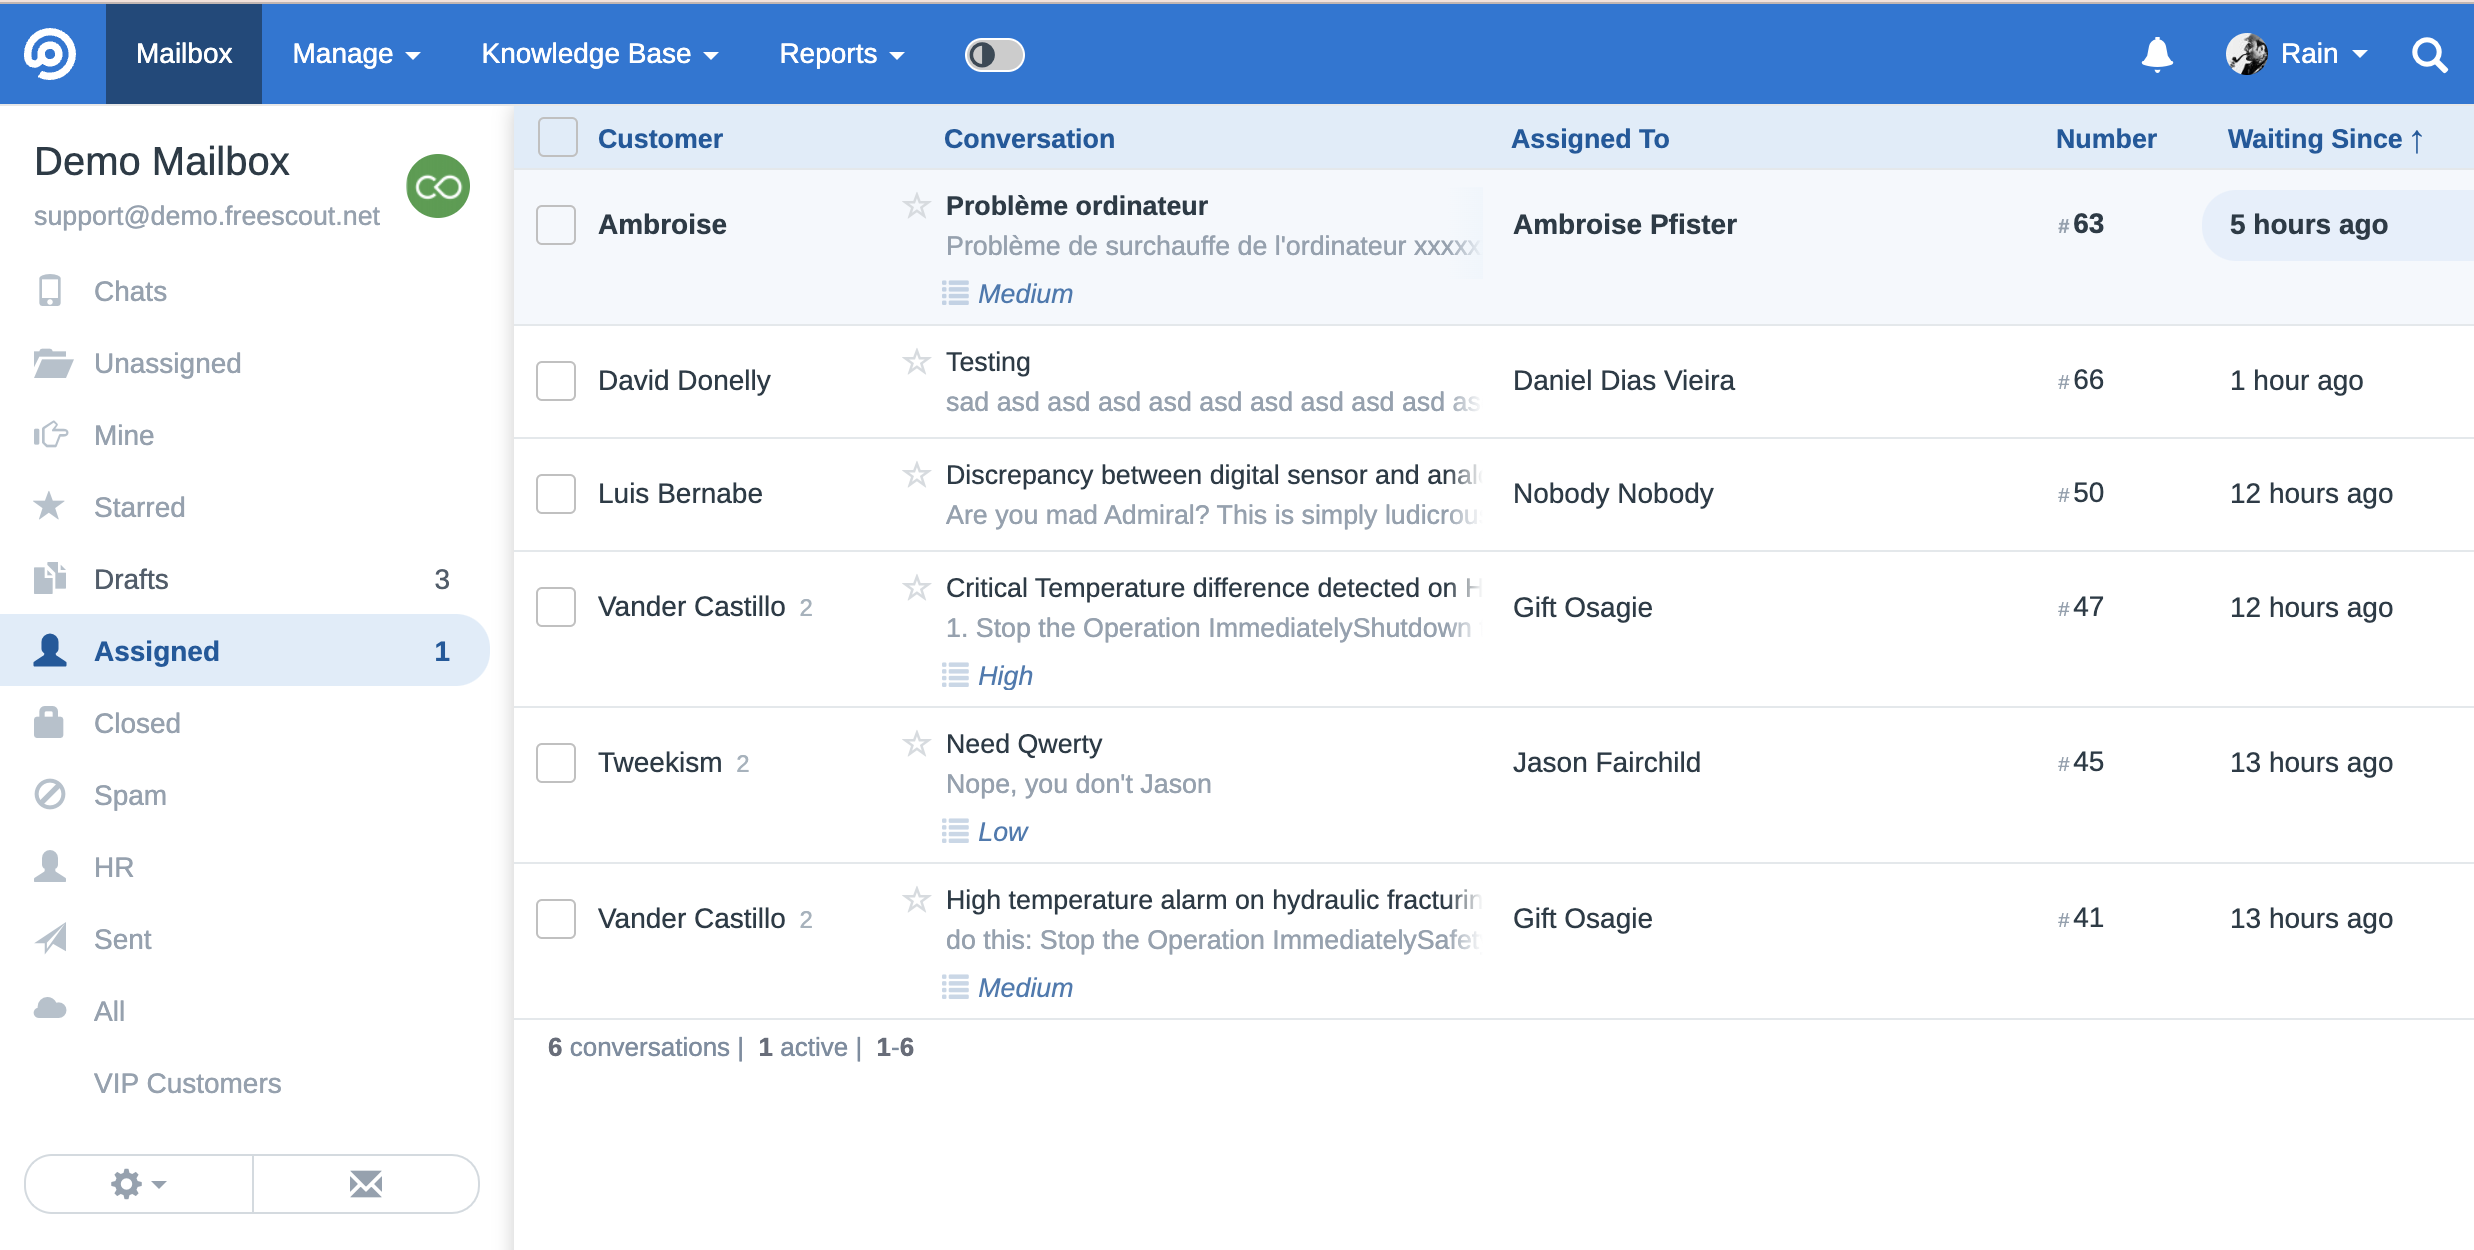Click the green chat widget icon
The image size is (2474, 1250).
[x=438, y=186]
